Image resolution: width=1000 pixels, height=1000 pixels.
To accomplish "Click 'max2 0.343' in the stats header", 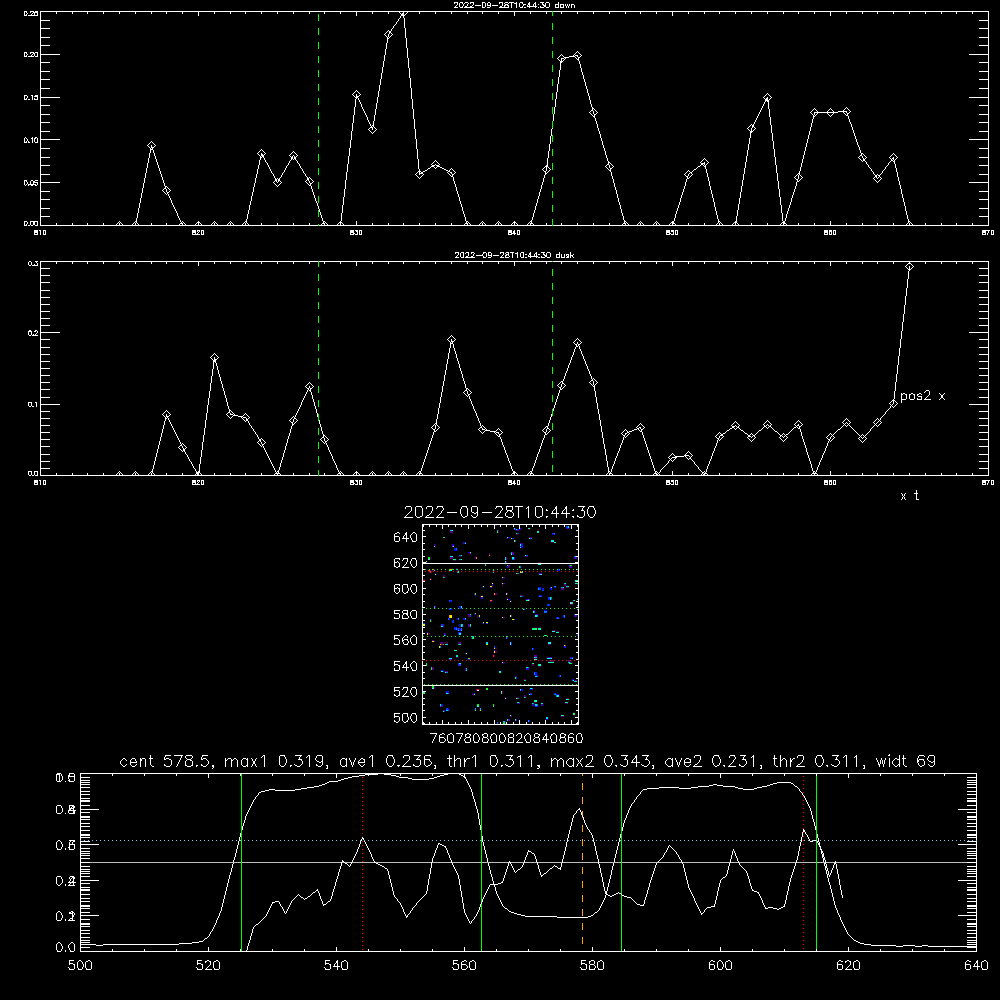I will click(599, 761).
